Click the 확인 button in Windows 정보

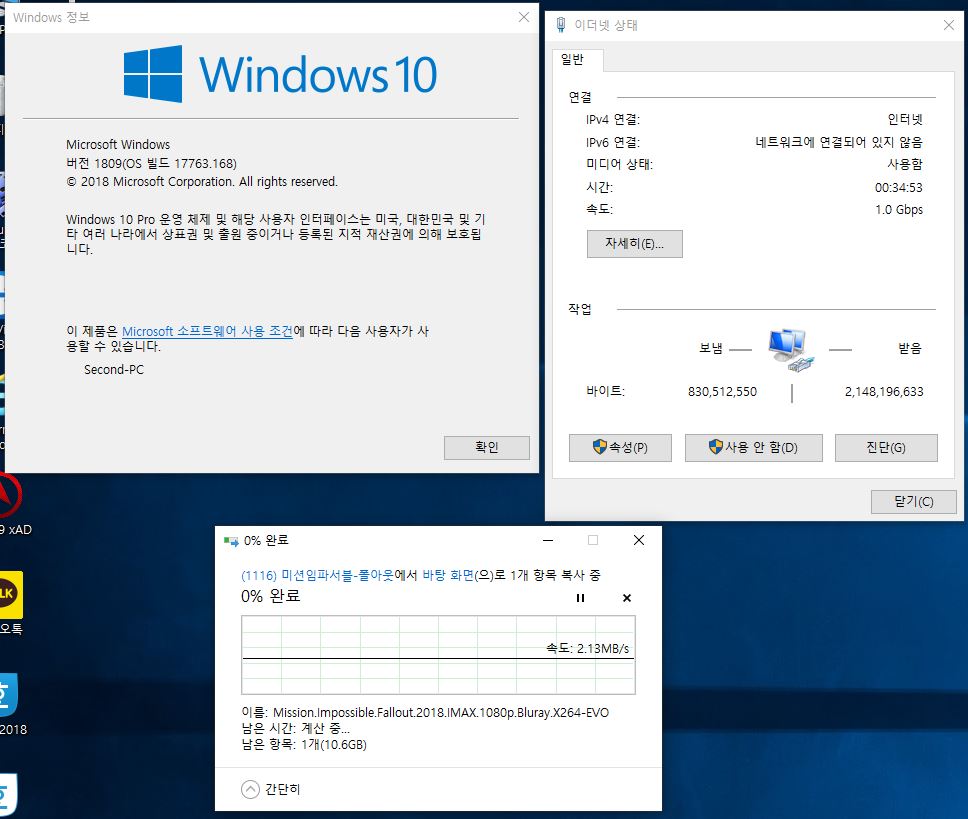486,447
